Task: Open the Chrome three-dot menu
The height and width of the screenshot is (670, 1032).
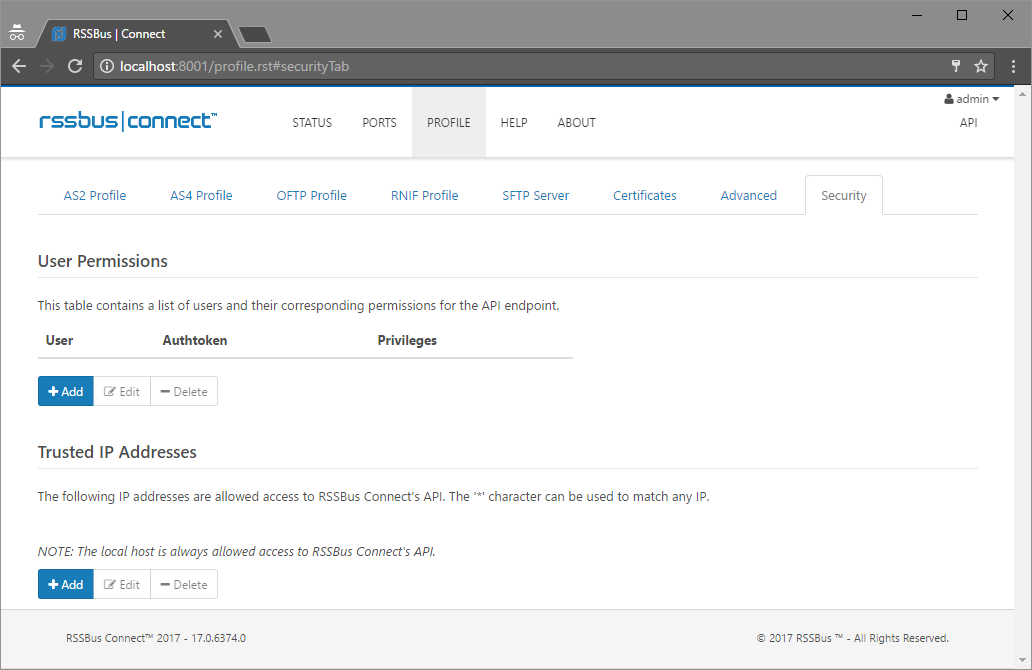Action: coord(1014,66)
